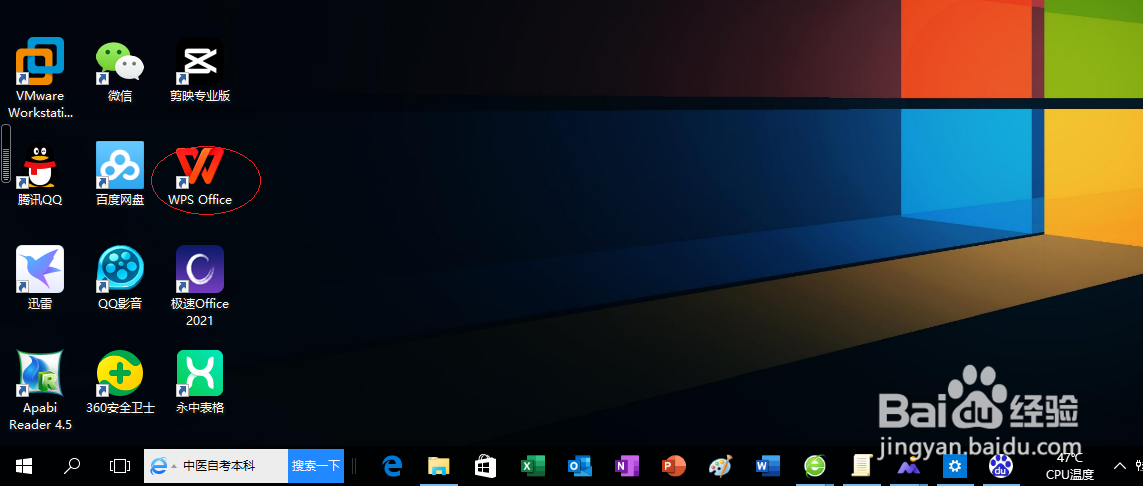1143x486 pixels.
Task: Click the green side performance meter
Action: click(x=6, y=154)
